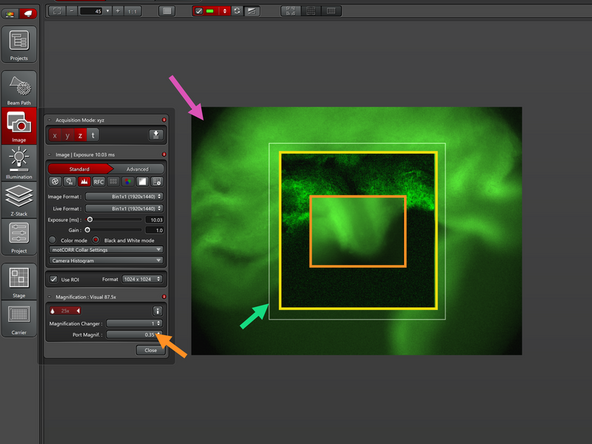Click the save acquisition mode icon
The image size is (592, 444).
[156, 135]
